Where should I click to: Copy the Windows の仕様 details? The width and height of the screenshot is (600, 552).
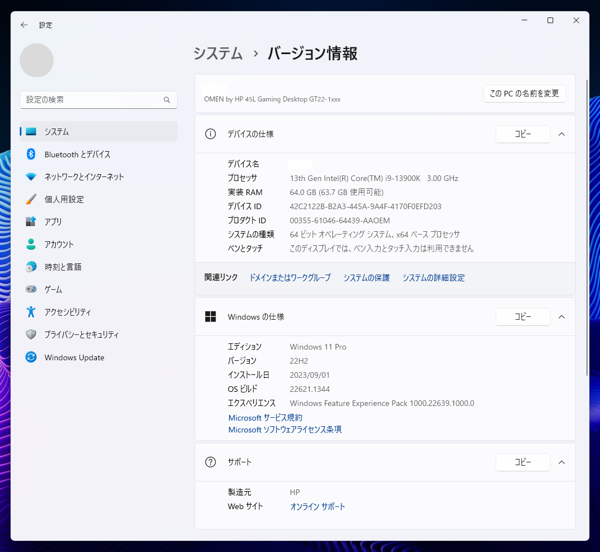point(523,317)
